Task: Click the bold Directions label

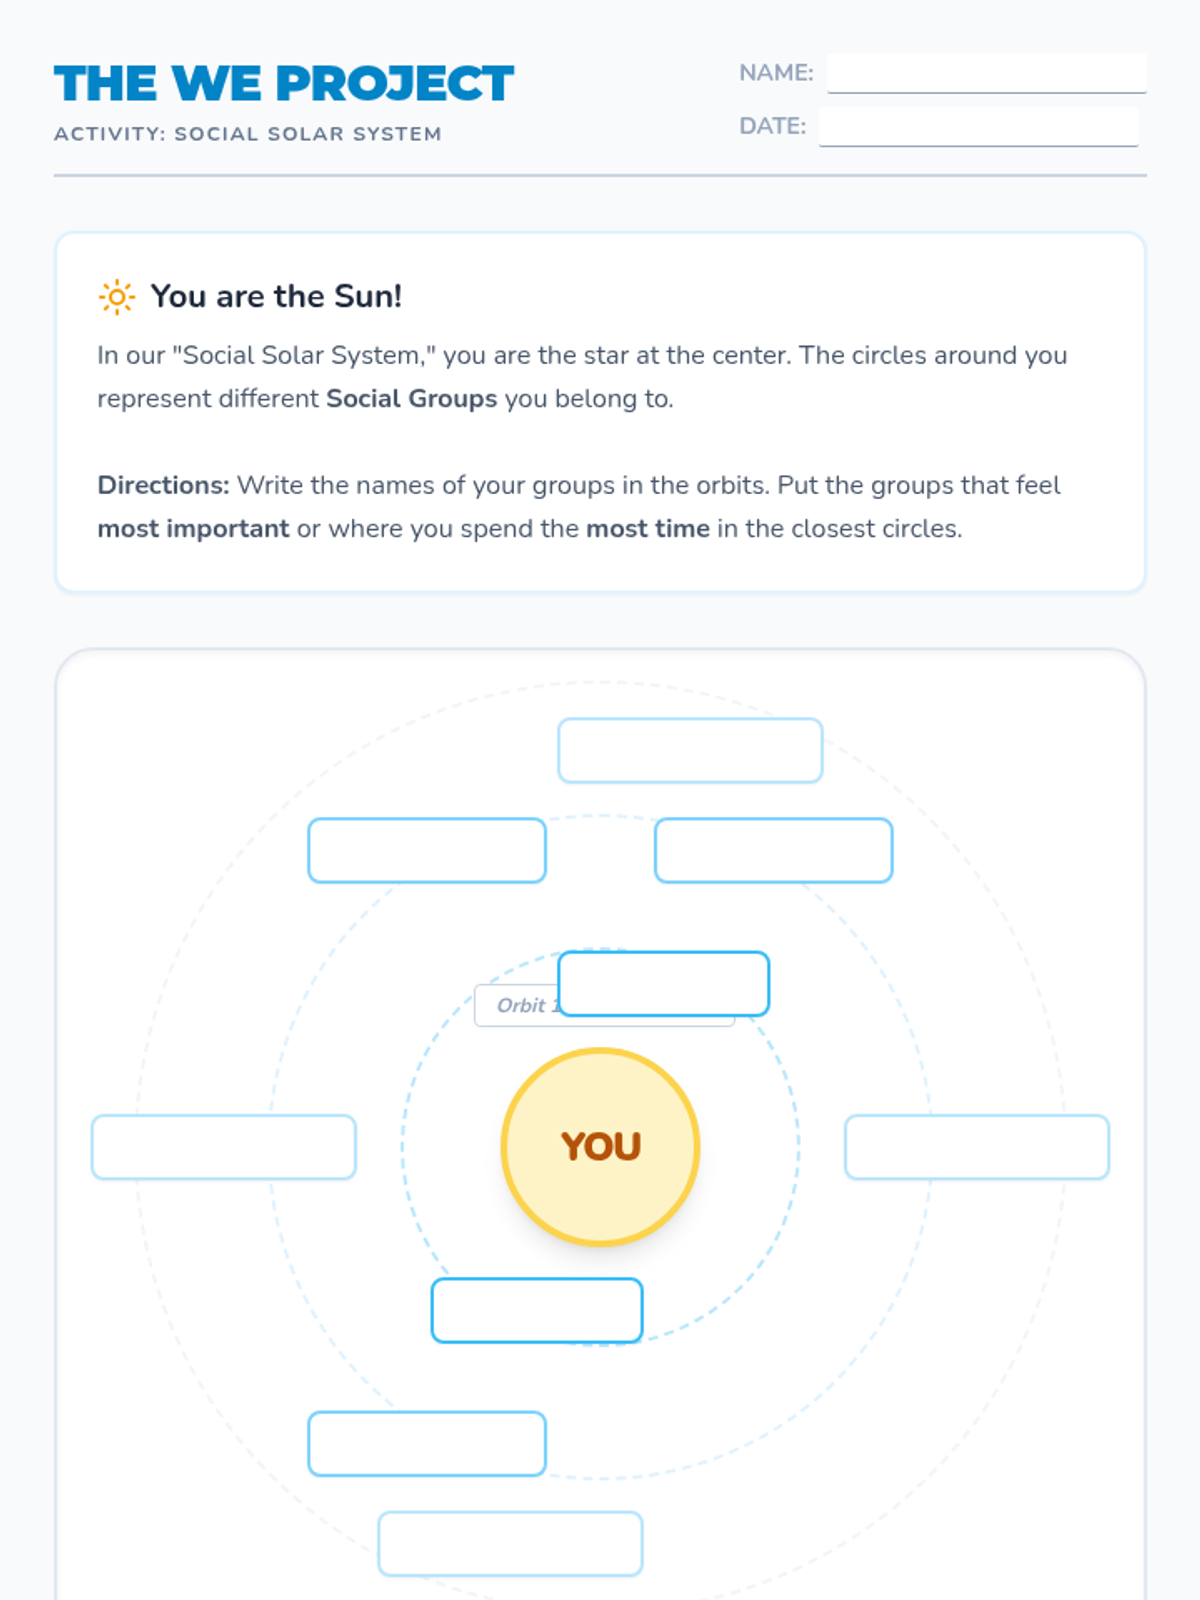Action: pyautogui.click(x=163, y=486)
